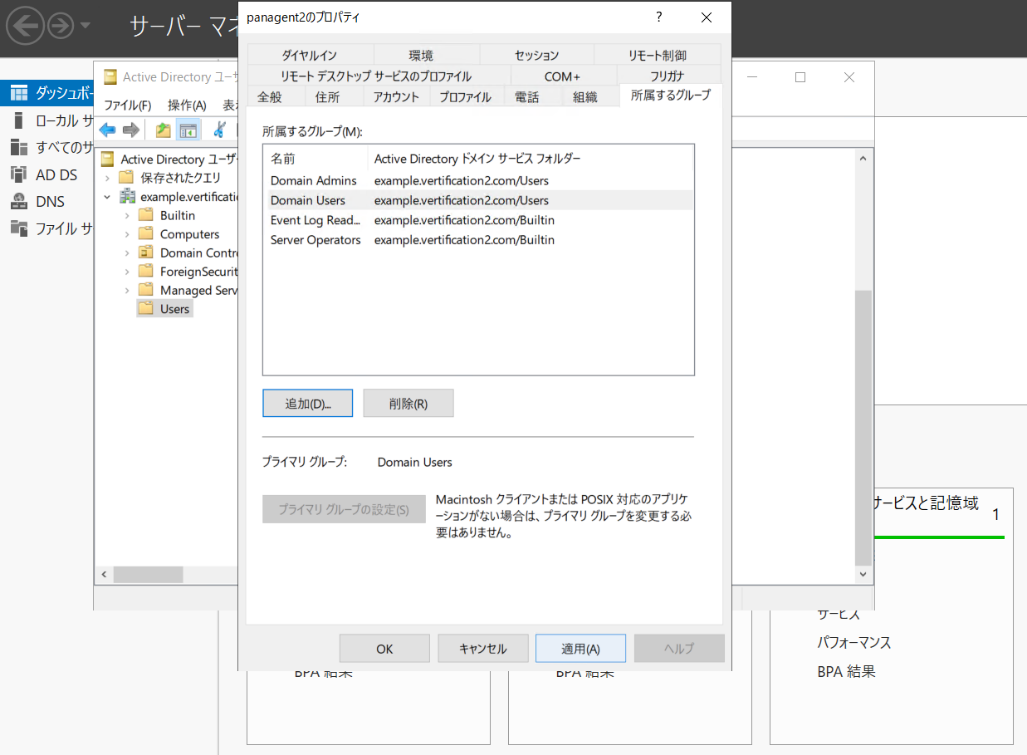Open the リモート デスクトップ サービスのプロファイル tab
This screenshot has height=755, width=1027.
[376, 76]
